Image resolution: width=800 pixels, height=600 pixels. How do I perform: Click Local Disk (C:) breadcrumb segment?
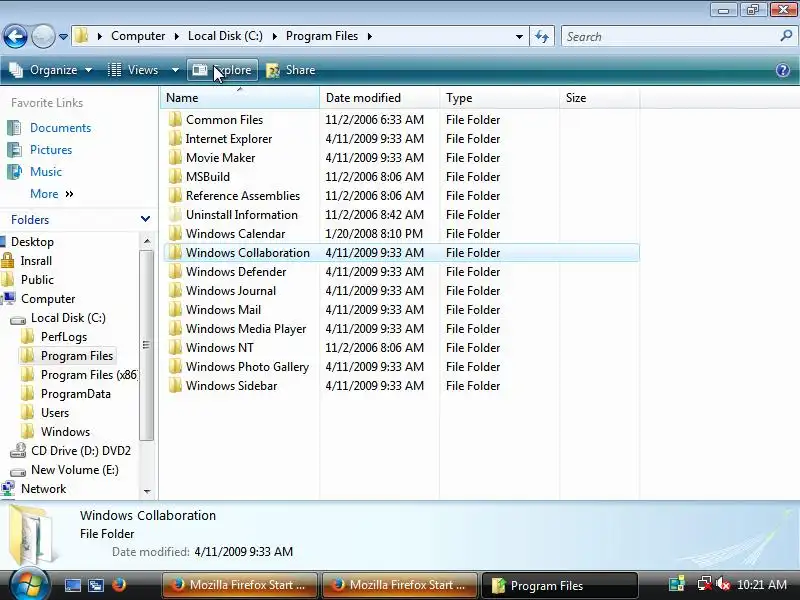[225, 36]
